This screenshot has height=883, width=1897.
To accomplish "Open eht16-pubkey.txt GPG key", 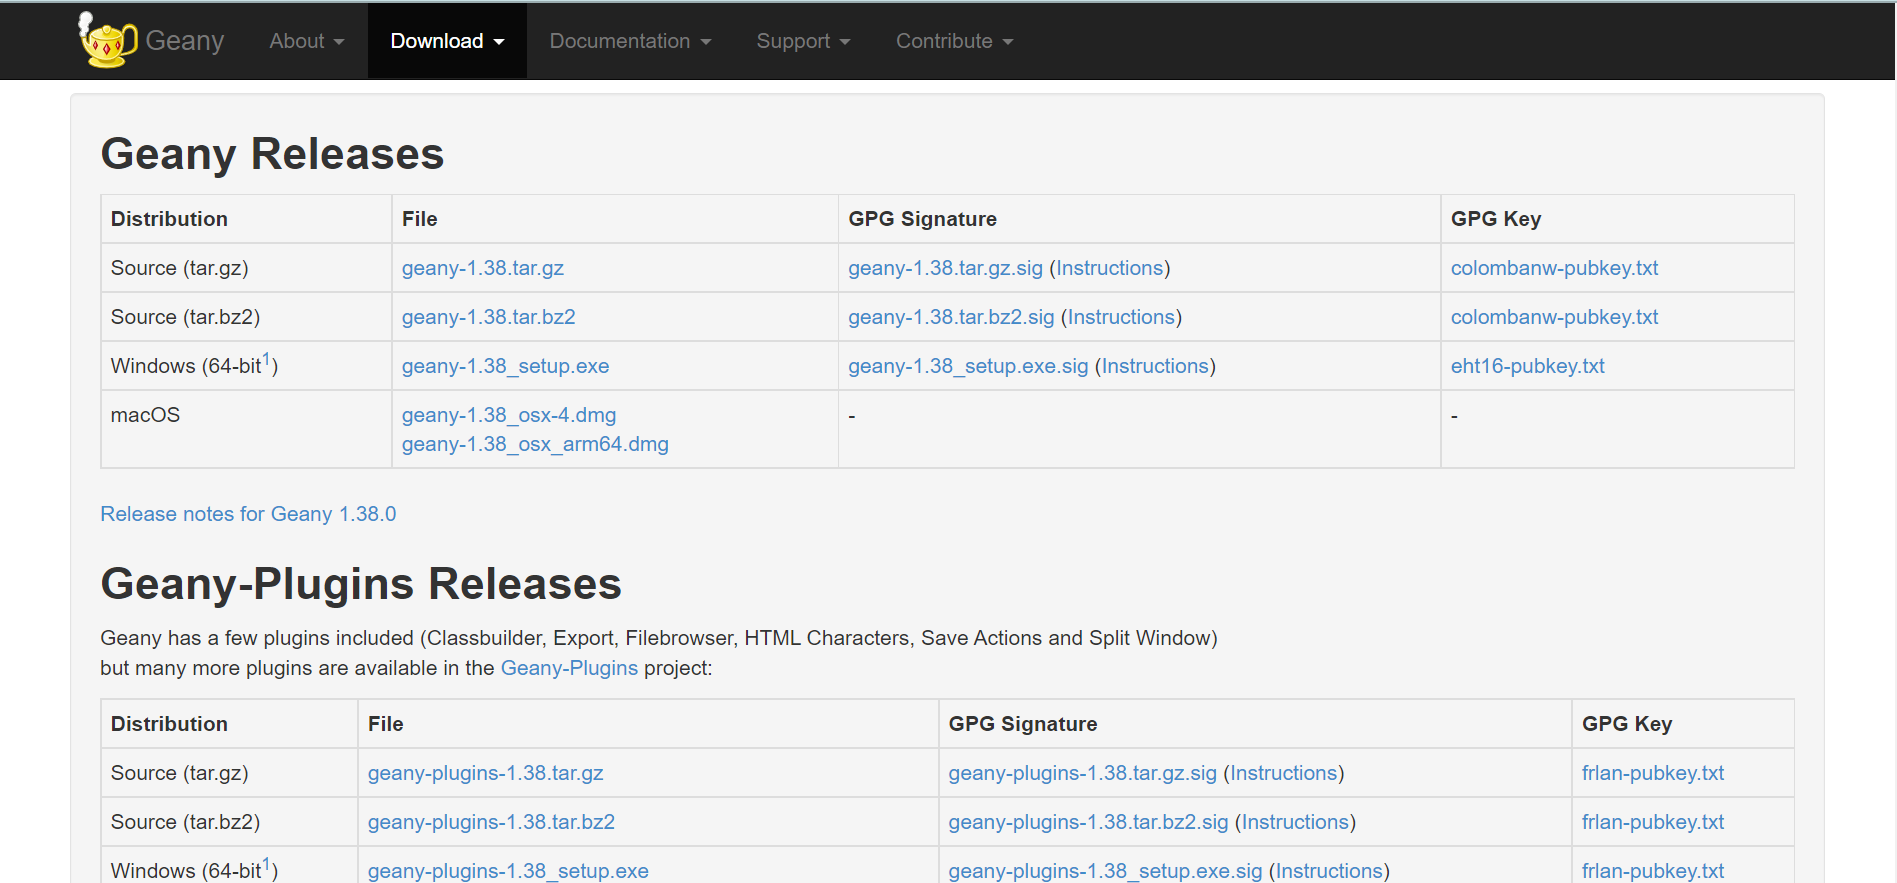I will [1527, 366].
